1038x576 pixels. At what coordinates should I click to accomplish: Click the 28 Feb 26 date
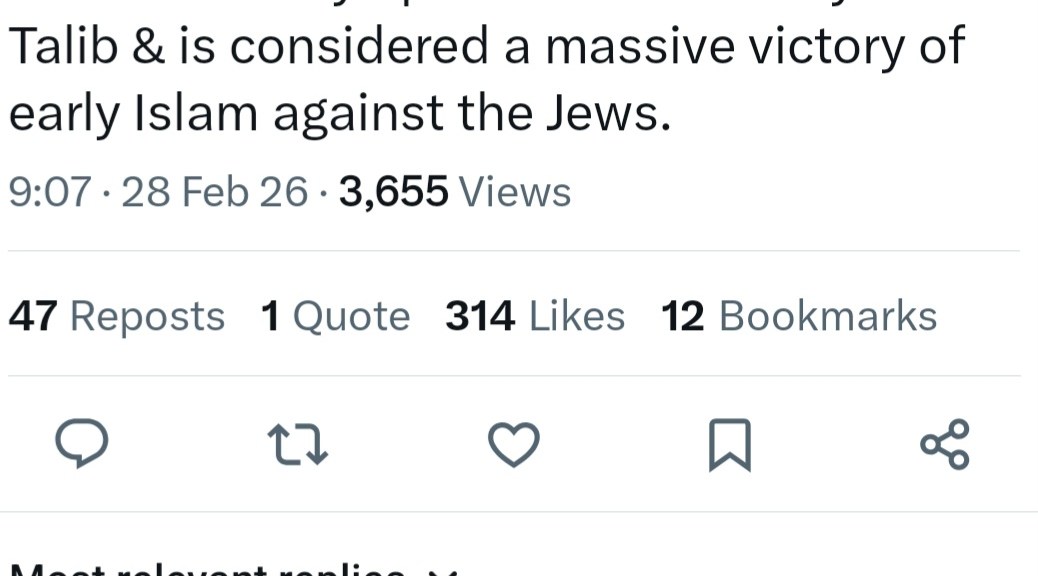coord(215,191)
